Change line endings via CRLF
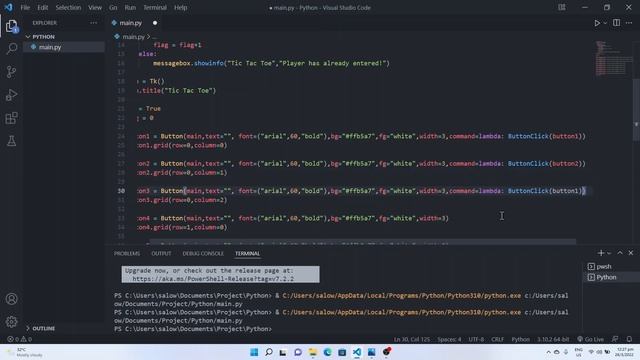Screen dimensions: 640x360 pyautogui.click(x=497, y=339)
